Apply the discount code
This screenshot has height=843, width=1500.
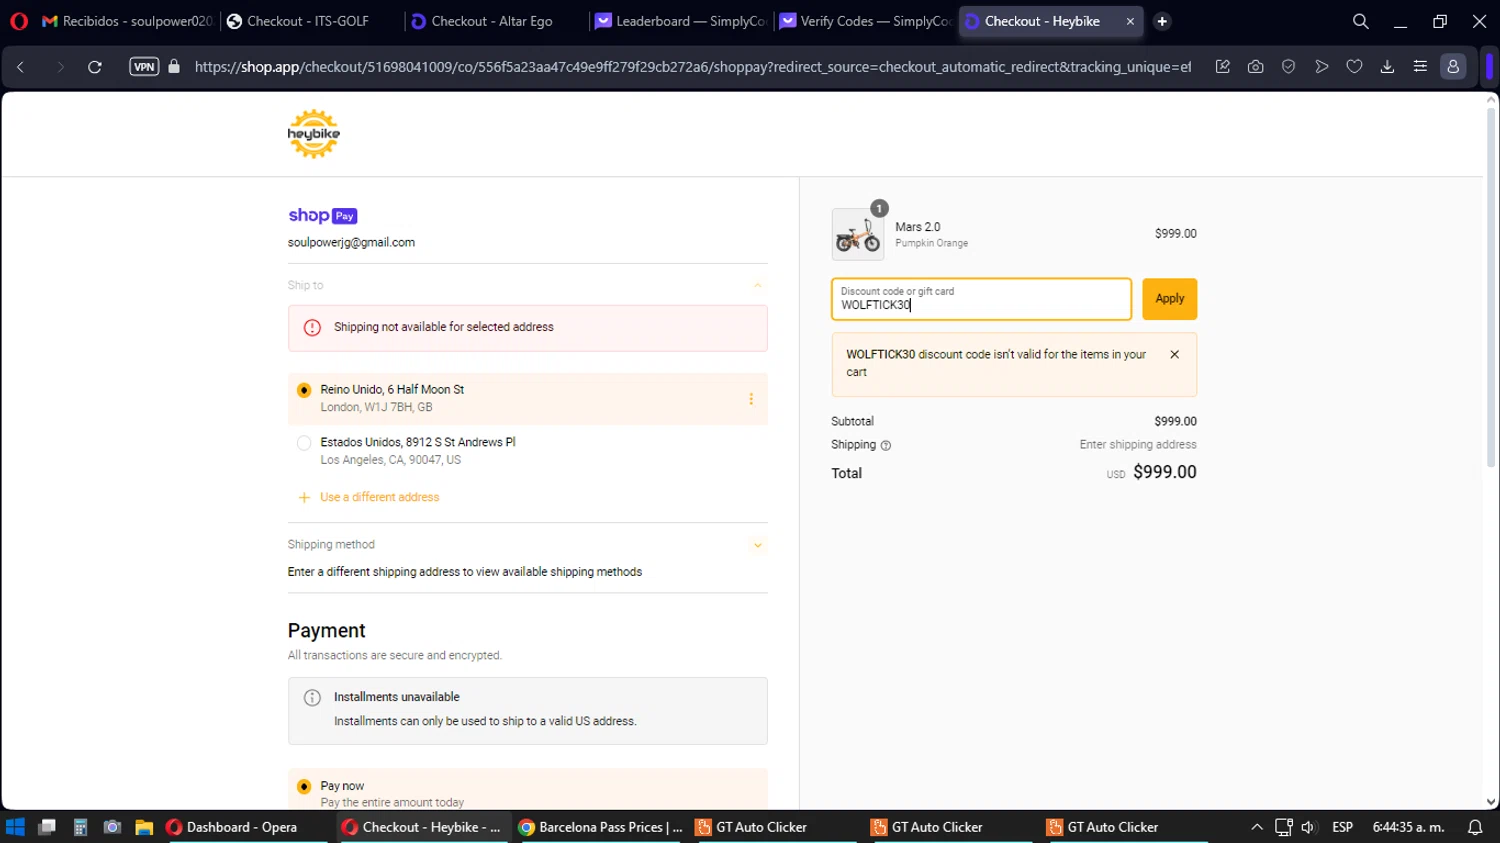1169,299
